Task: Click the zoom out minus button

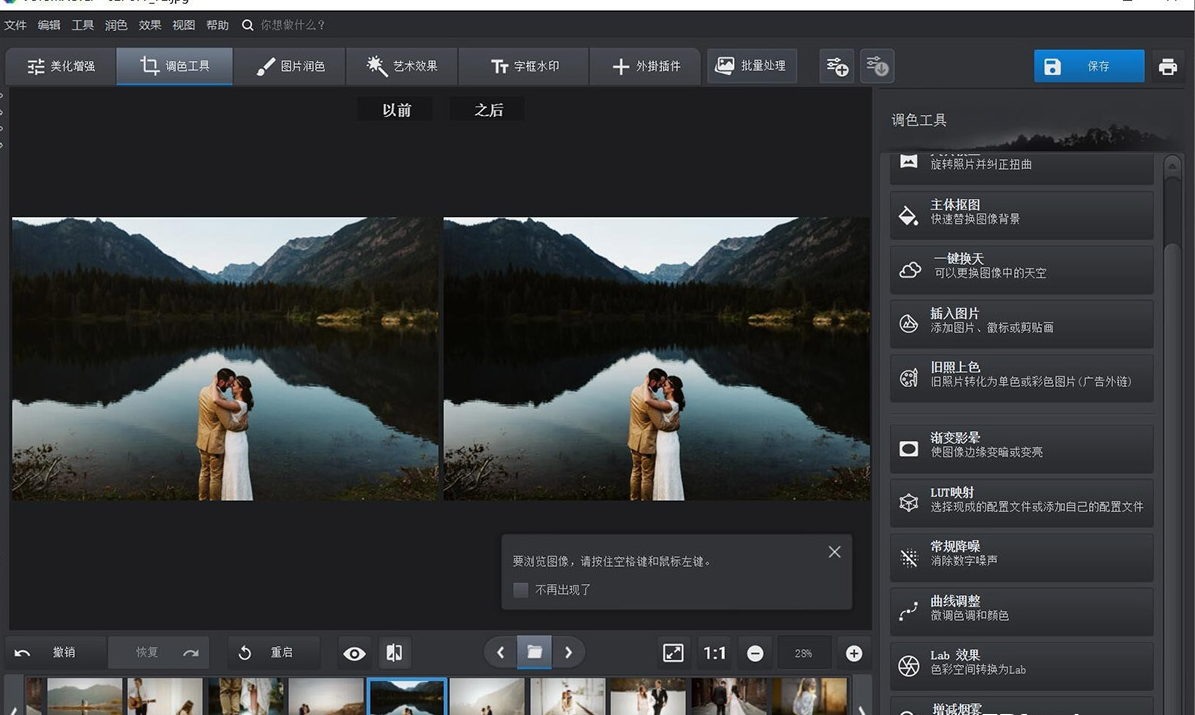Action: tap(755, 653)
